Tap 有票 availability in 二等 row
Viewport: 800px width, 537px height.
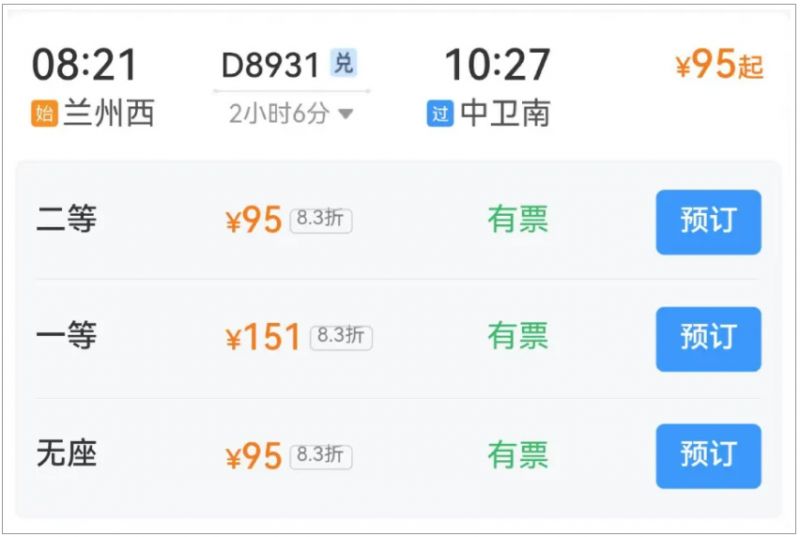click(x=518, y=219)
